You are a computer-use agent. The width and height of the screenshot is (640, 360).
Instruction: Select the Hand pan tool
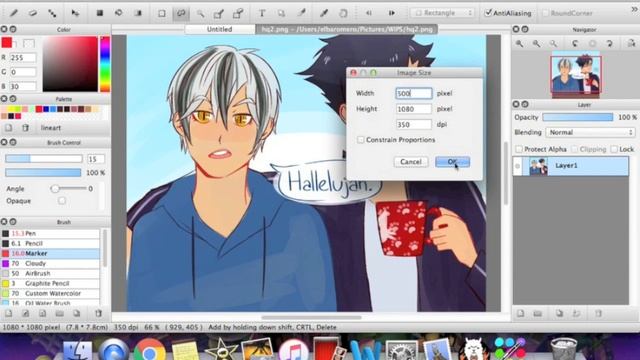click(343, 13)
